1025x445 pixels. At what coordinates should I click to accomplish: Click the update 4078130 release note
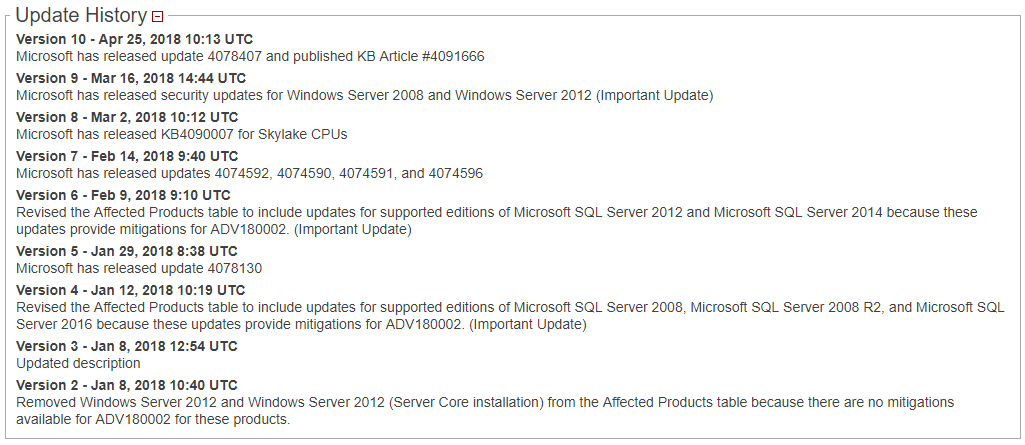pos(139,269)
